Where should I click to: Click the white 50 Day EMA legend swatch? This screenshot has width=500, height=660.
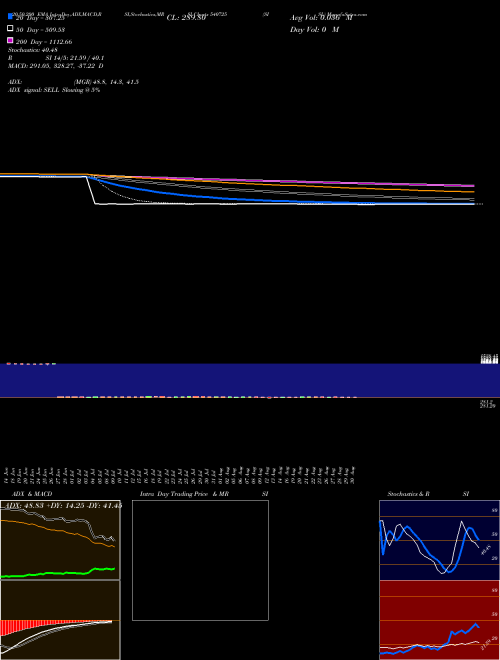coord(10,29)
